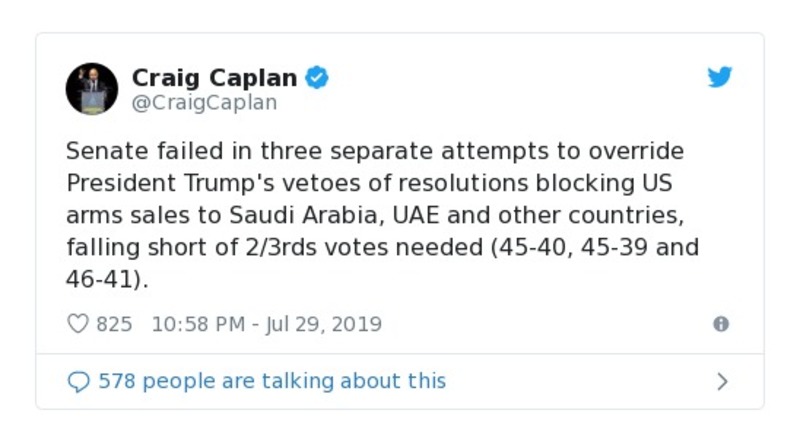Screen dimensions: 800x445
Task: Click the 825 likes count
Action: (x=114, y=324)
